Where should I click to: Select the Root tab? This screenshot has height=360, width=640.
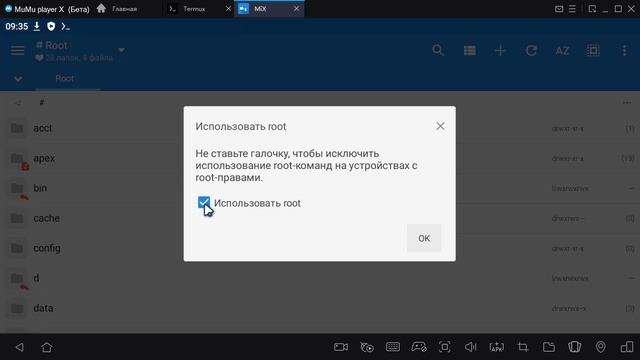[64, 78]
